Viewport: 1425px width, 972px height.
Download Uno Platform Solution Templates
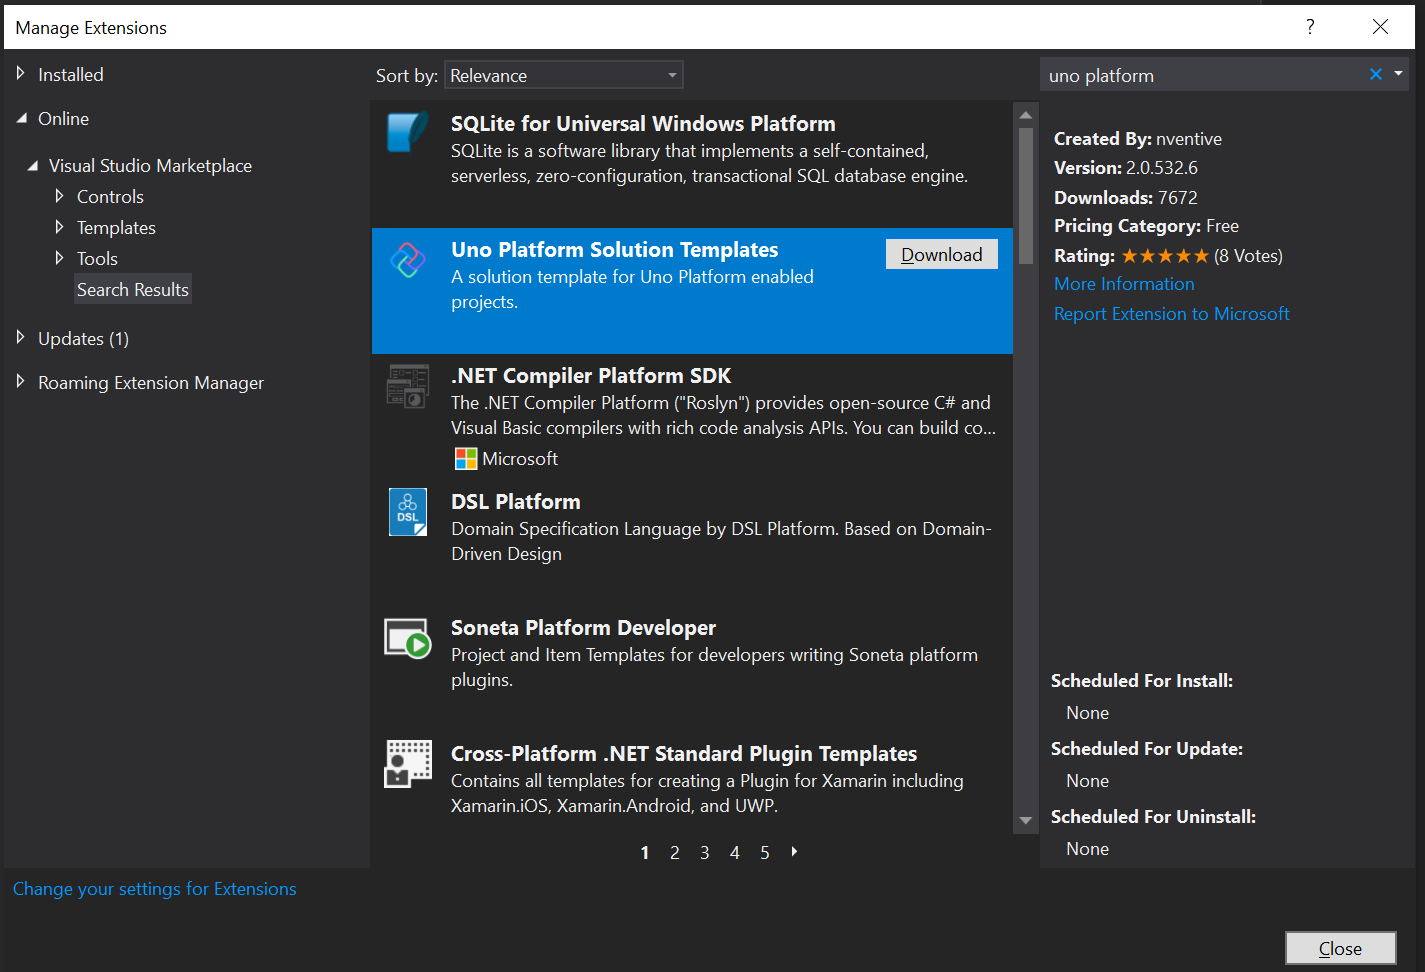pos(942,254)
